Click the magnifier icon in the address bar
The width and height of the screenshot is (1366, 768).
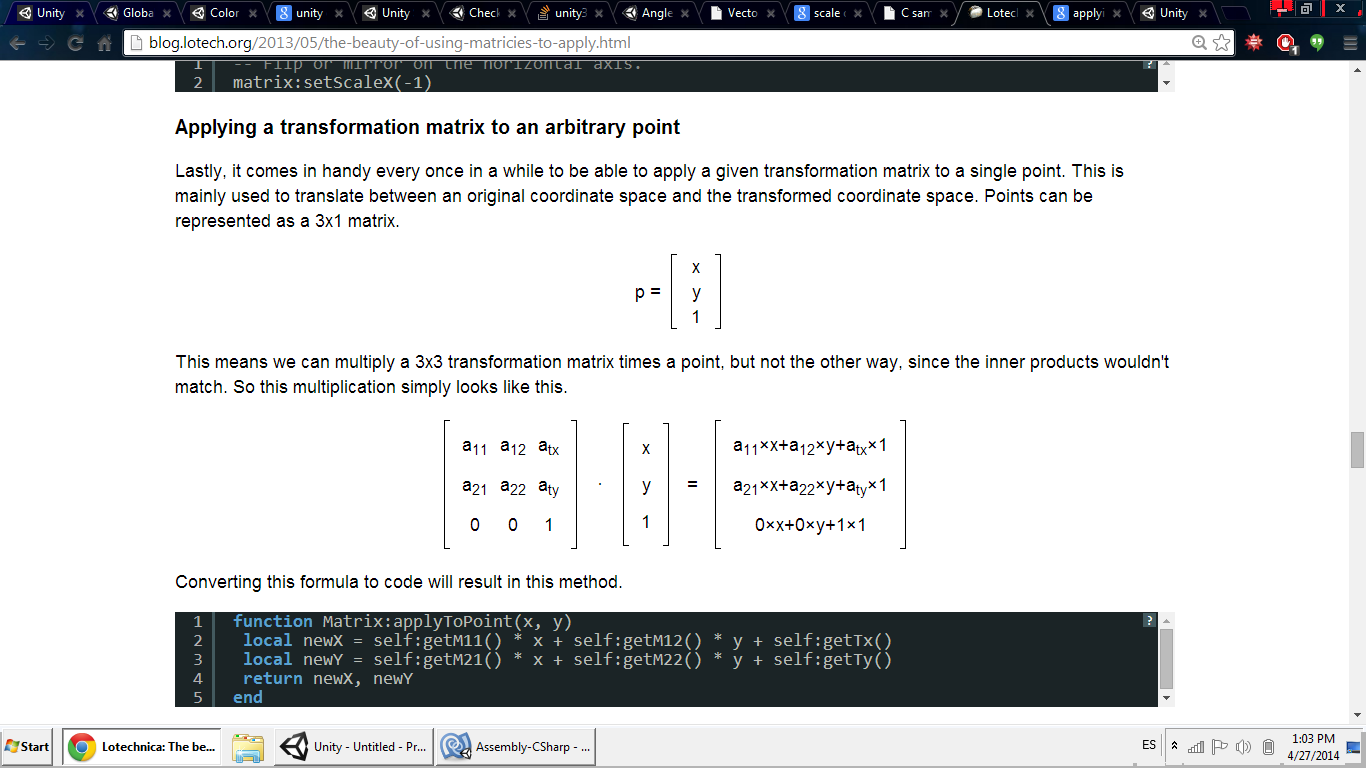point(1201,43)
